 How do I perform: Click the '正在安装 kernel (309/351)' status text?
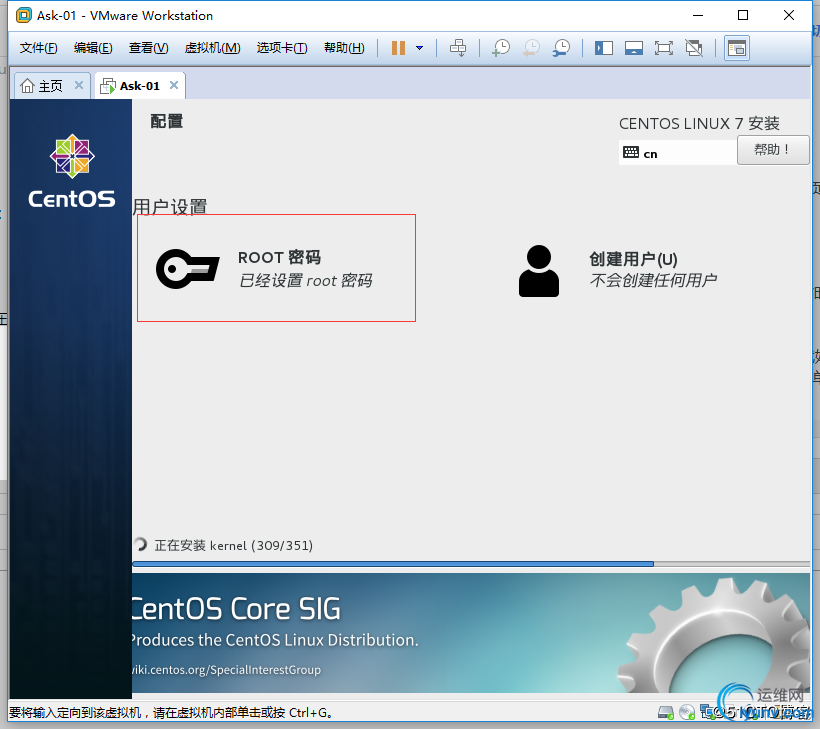pos(233,545)
